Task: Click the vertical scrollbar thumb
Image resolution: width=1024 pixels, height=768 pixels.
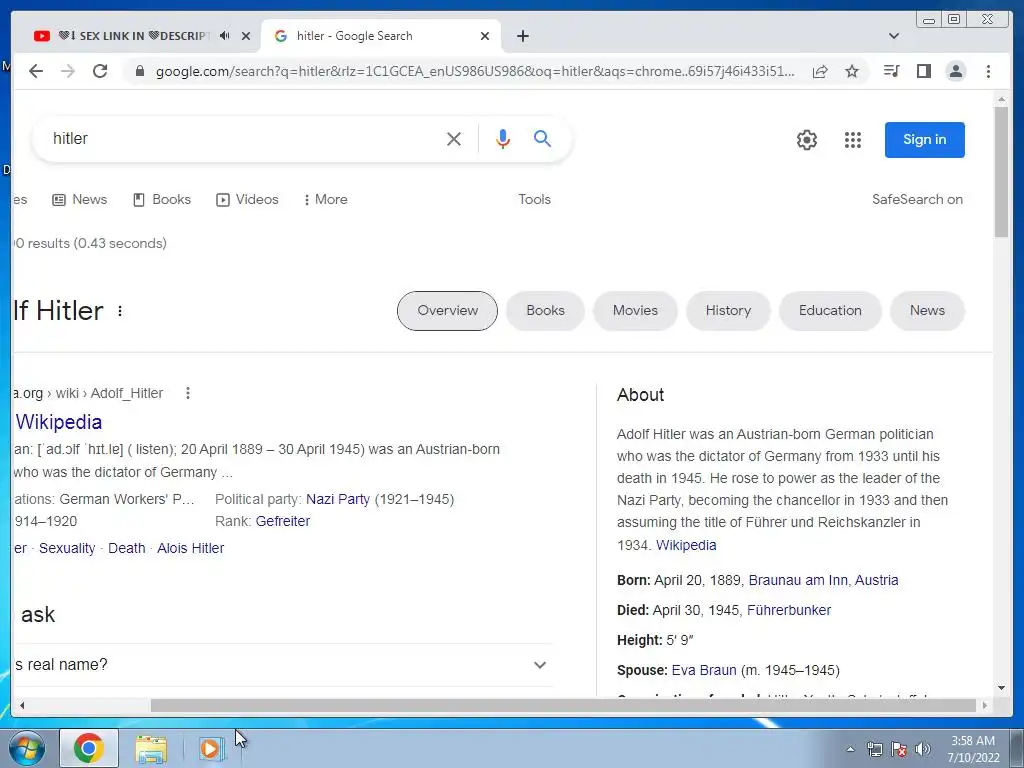Action: click(x=1001, y=172)
